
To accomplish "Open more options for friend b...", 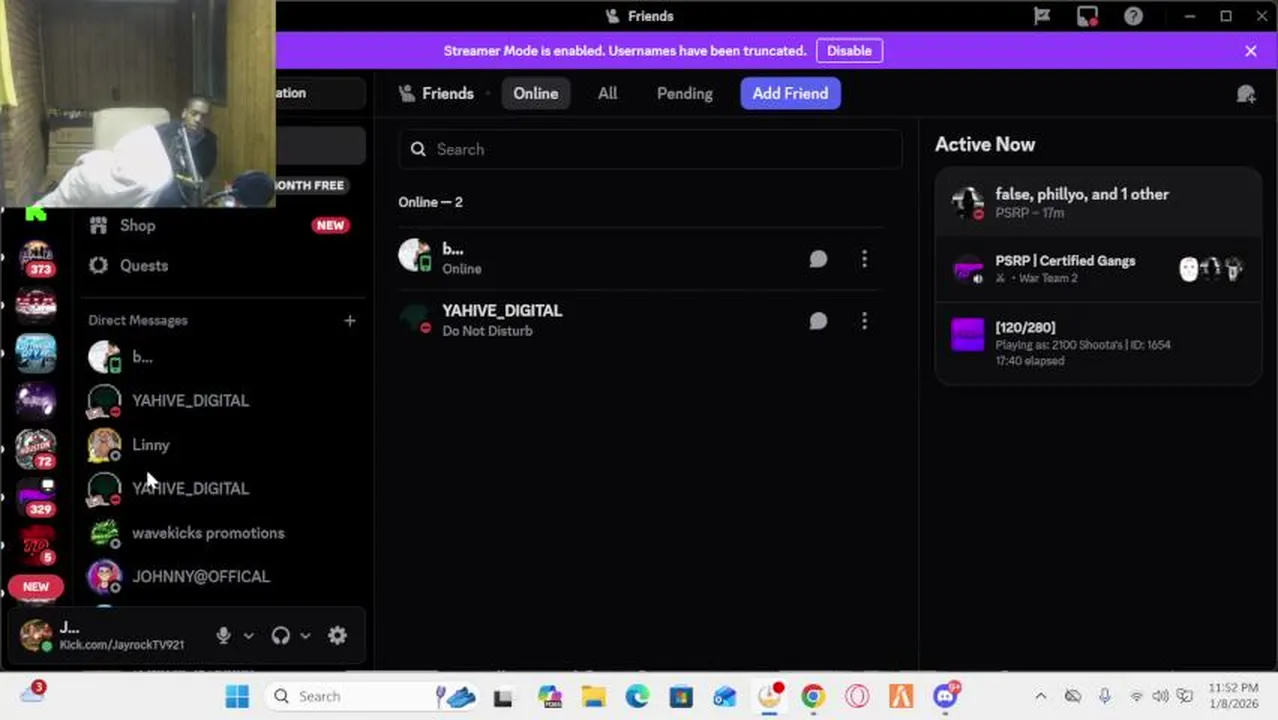I will tap(864, 259).
